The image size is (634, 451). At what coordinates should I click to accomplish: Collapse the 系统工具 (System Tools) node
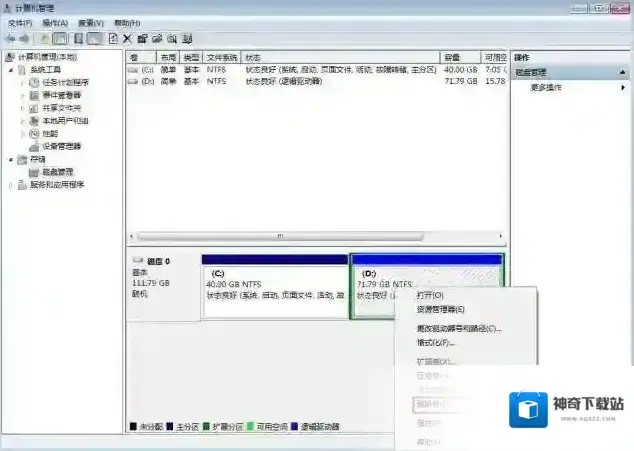click(x=12, y=70)
